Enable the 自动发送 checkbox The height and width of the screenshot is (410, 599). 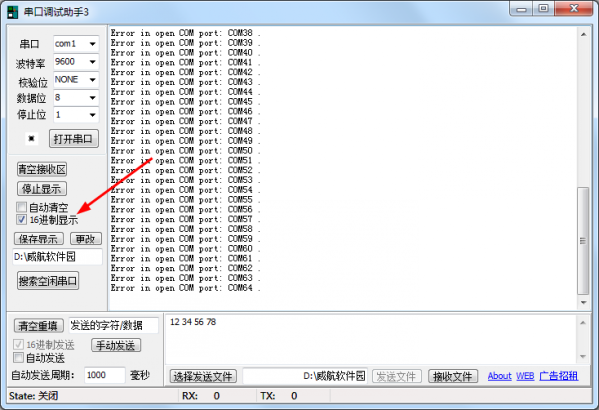pyautogui.click(x=18, y=358)
